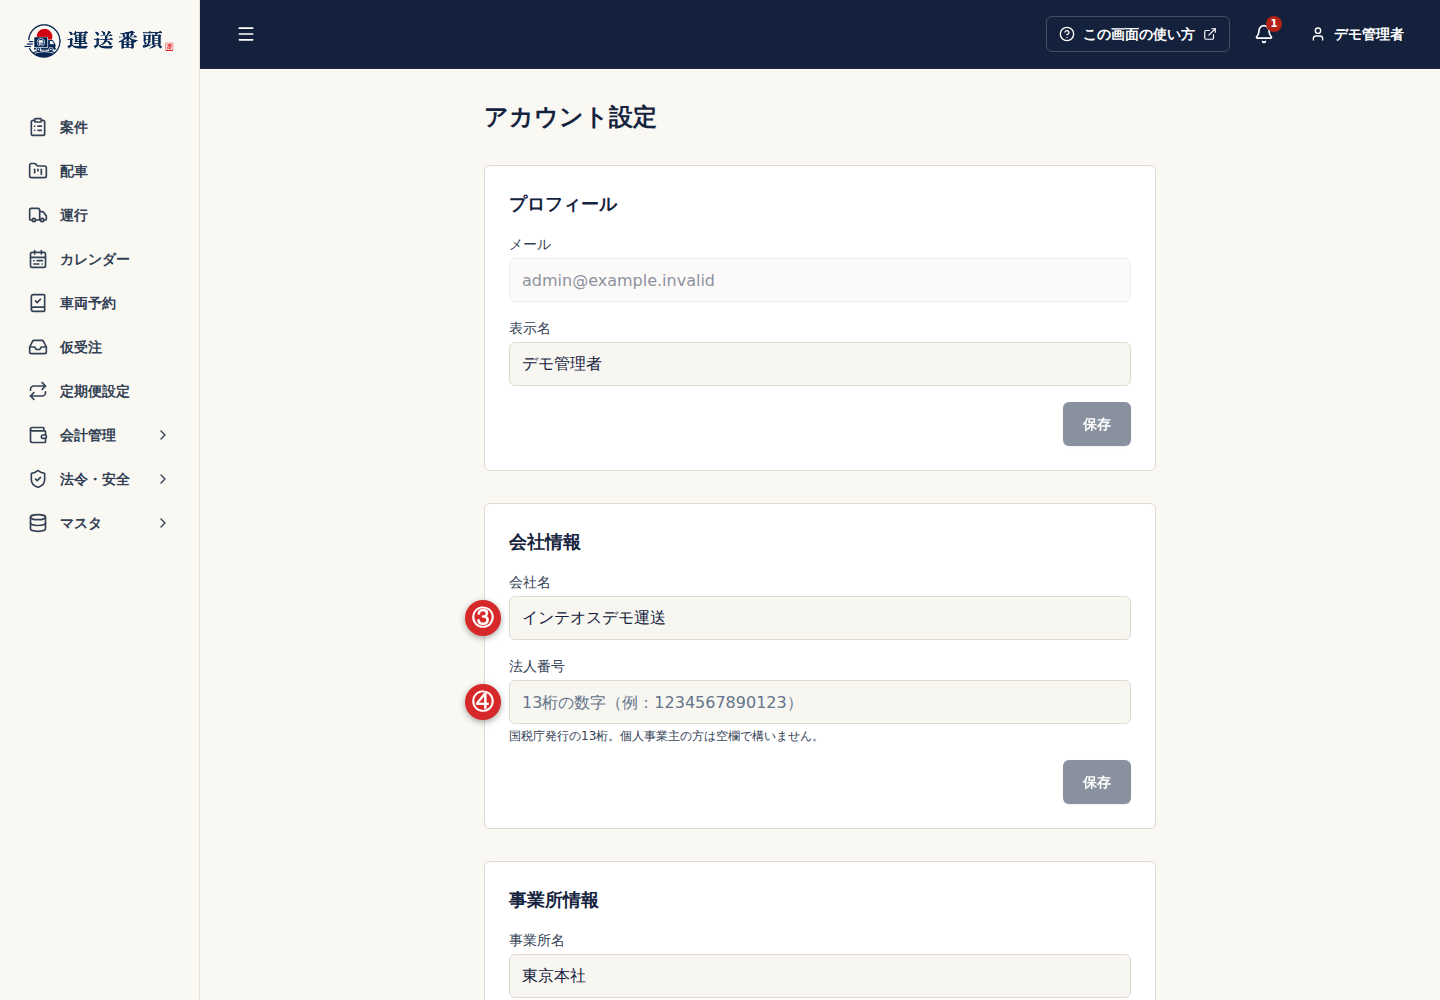Click the 事業所名 label
Image resolution: width=1440 pixels, height=1000 pixels.
[537, 940]
